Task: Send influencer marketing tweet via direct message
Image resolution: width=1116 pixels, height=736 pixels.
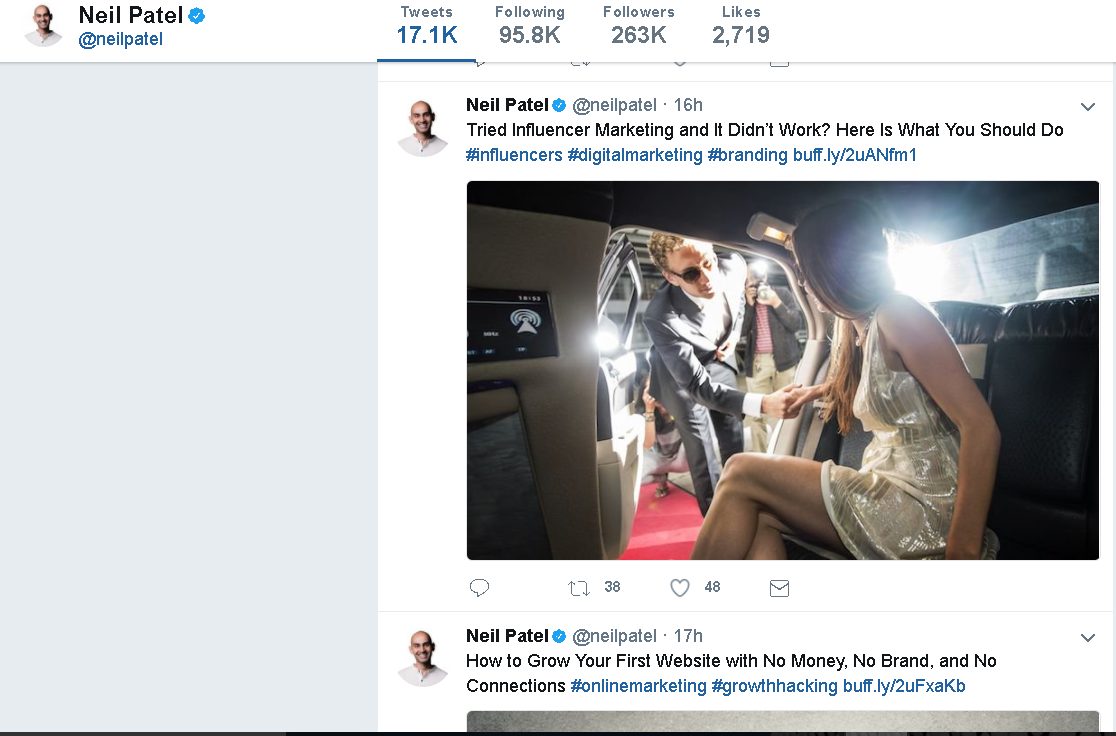Action: [779, 588]
